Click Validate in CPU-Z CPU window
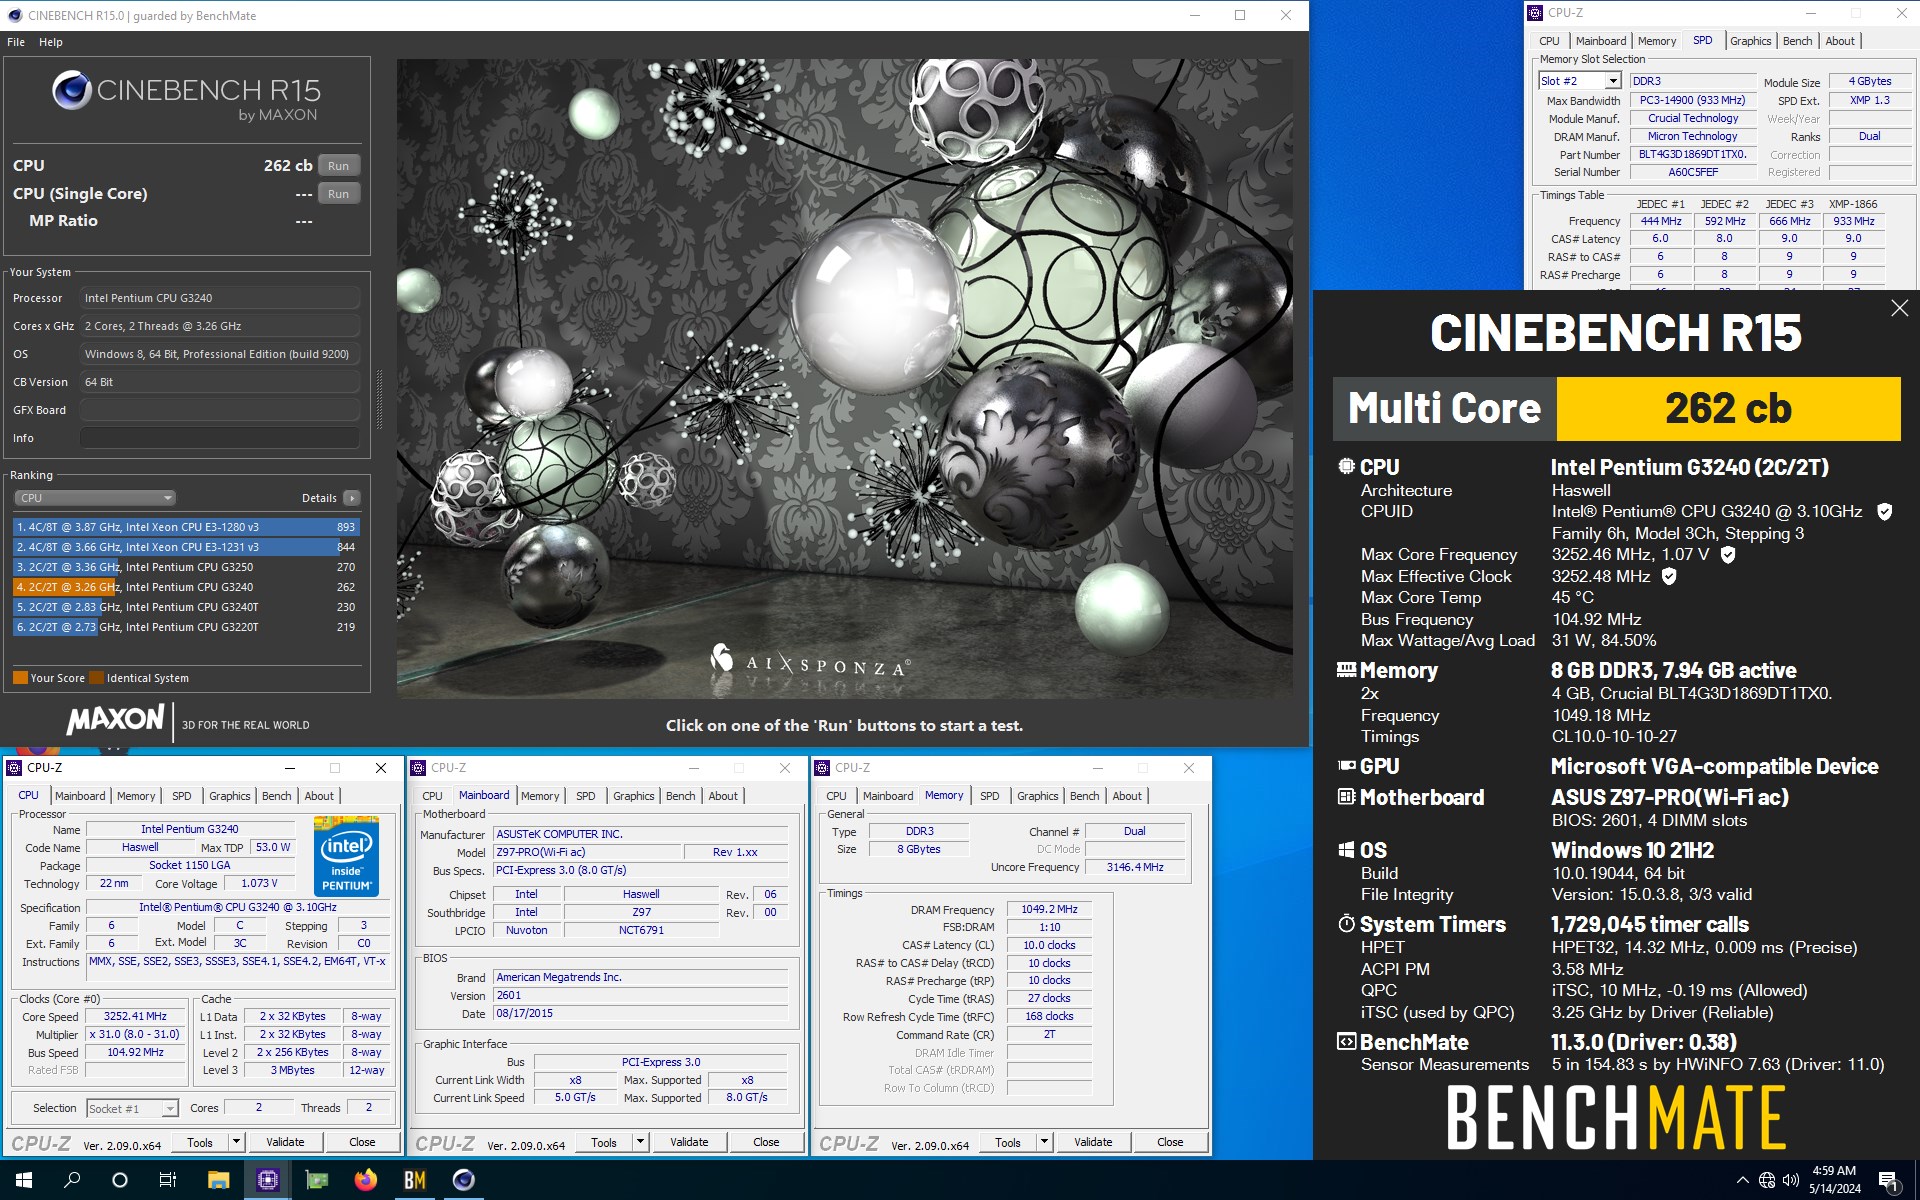This screenshot has height=1200, width=1920. point(285,1142)
